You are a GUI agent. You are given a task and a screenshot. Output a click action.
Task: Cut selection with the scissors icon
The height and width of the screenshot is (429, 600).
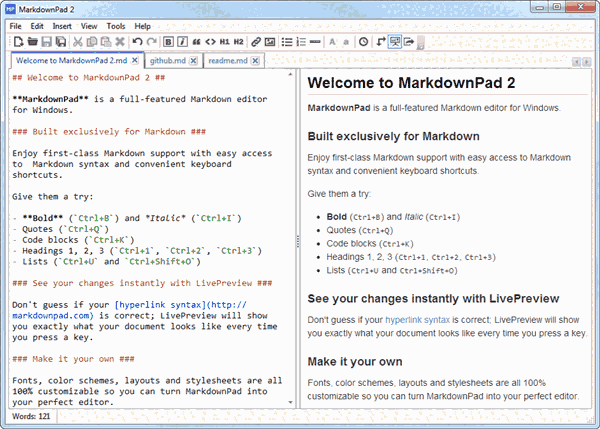[78, 41]
